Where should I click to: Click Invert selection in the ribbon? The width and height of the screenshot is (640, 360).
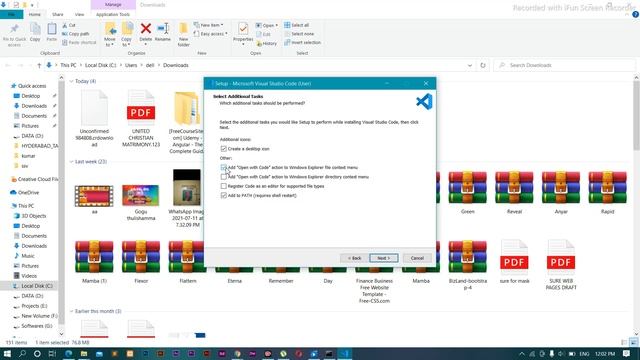302,42
